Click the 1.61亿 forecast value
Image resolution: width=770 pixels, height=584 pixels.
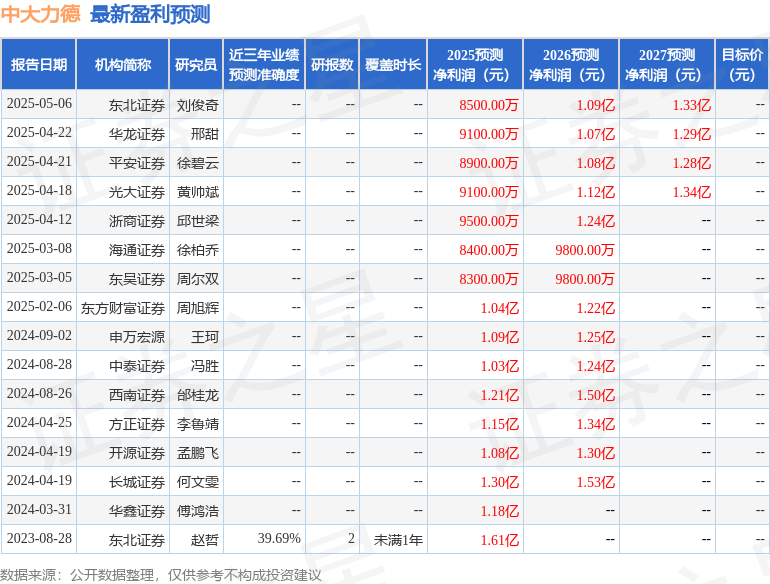pyautogui.click(x=499, y=540)
